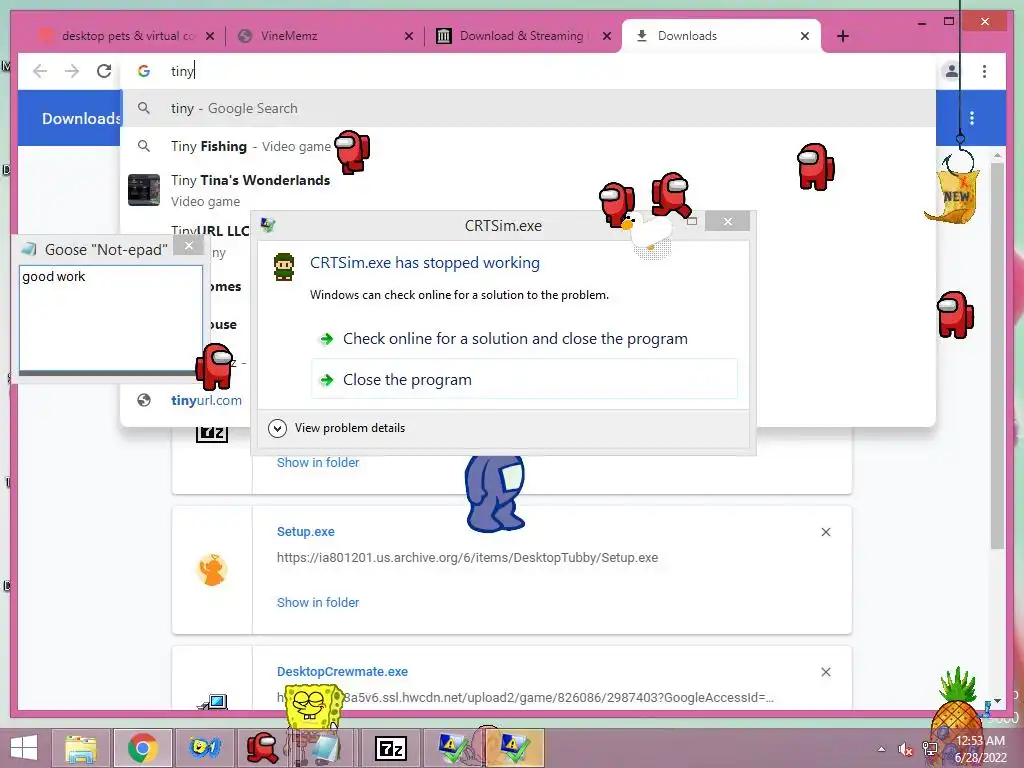
Task: Open the tinyurl.com suggestion
Action: (206, 400)
